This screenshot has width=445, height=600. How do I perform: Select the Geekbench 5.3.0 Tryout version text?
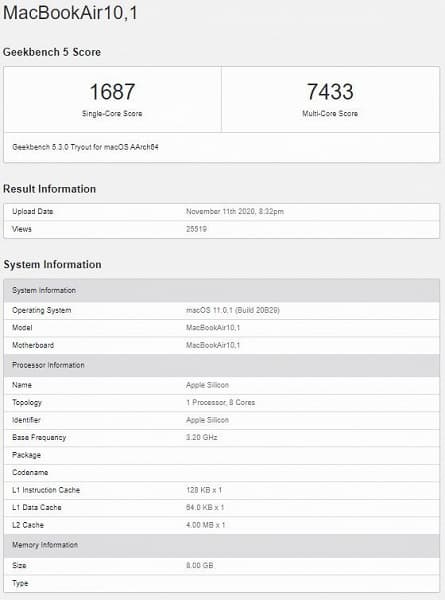(85, 147)
